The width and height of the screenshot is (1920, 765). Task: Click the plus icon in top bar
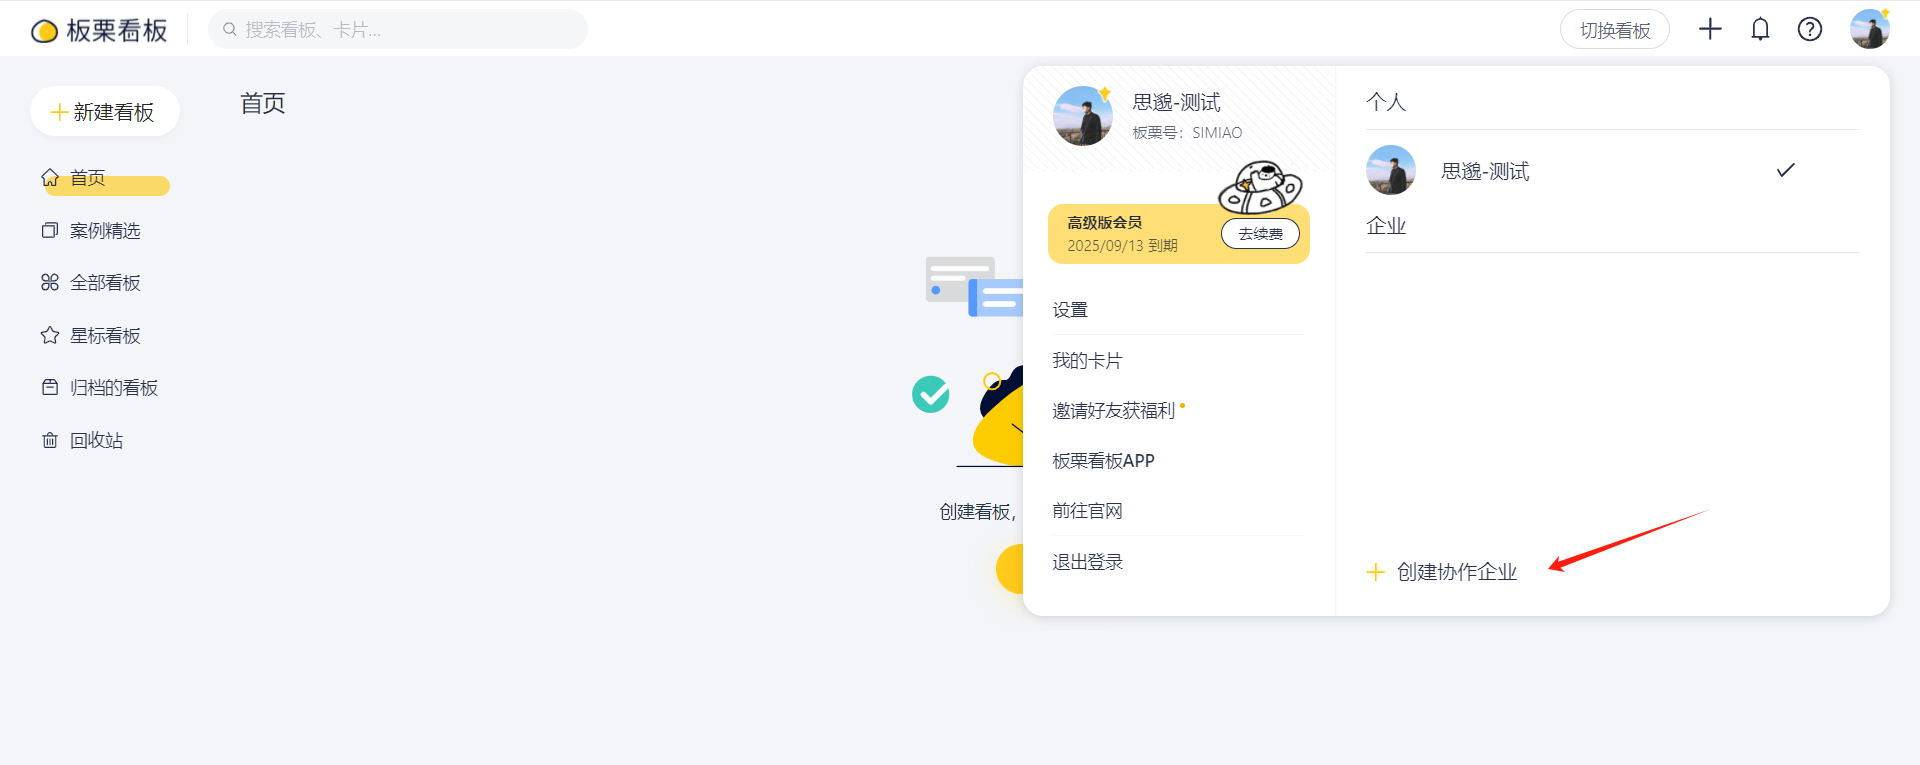coord(1710,30)
